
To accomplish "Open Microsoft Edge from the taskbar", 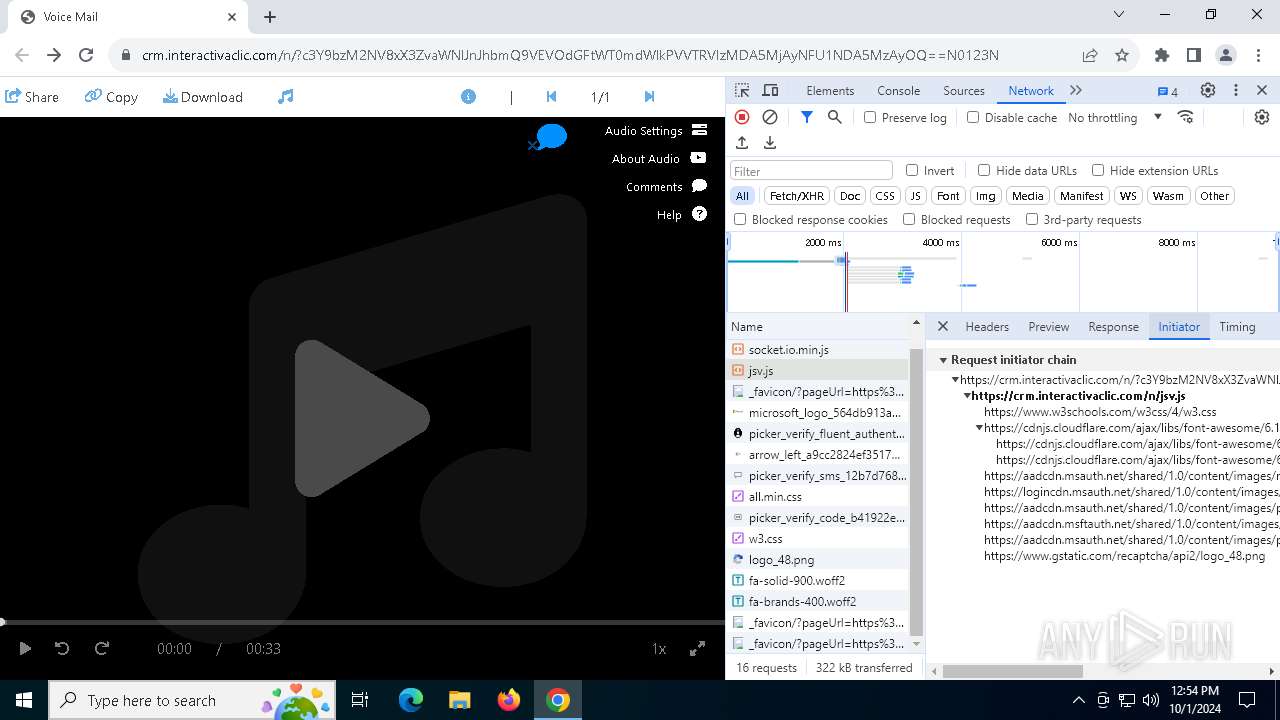I will [x=411, y=700].
